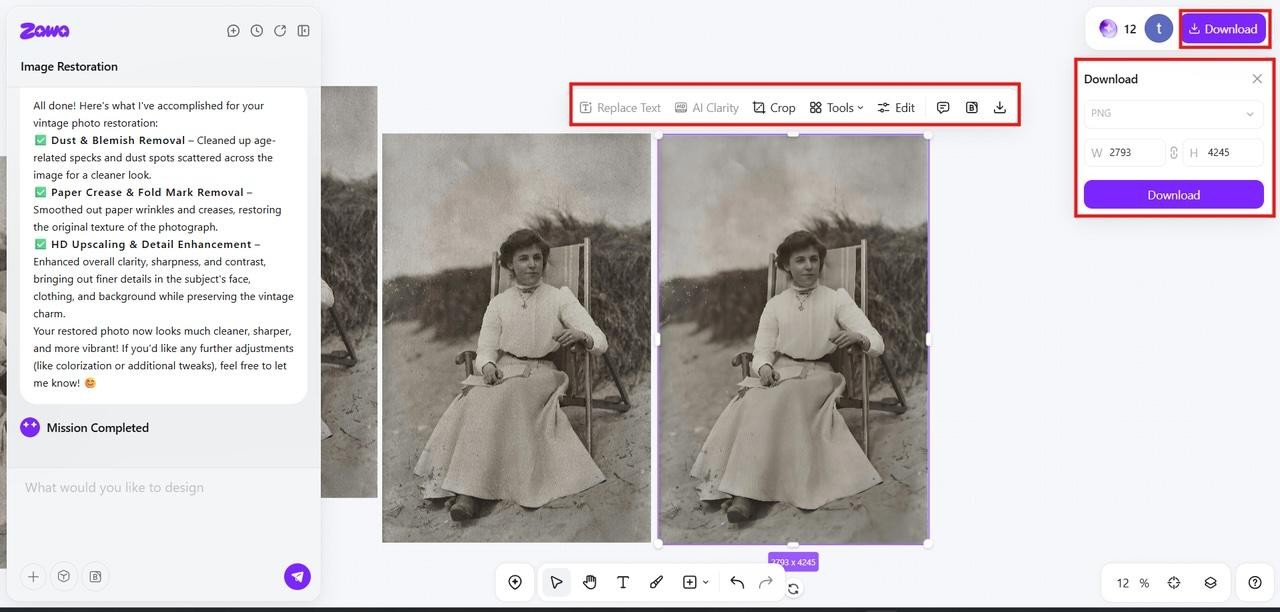Click the purple Download button at top right
This screenshot has width=1280, height=612.
coord(1223,29)
